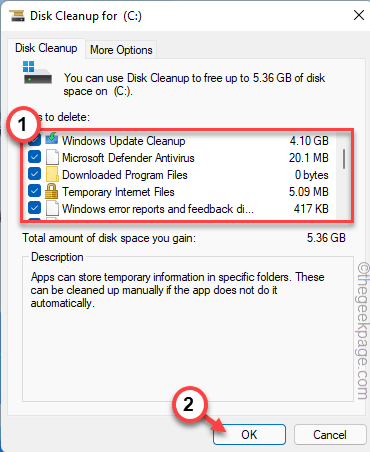
Task: Click the description text about temporary information
Action: click(177, 290)
